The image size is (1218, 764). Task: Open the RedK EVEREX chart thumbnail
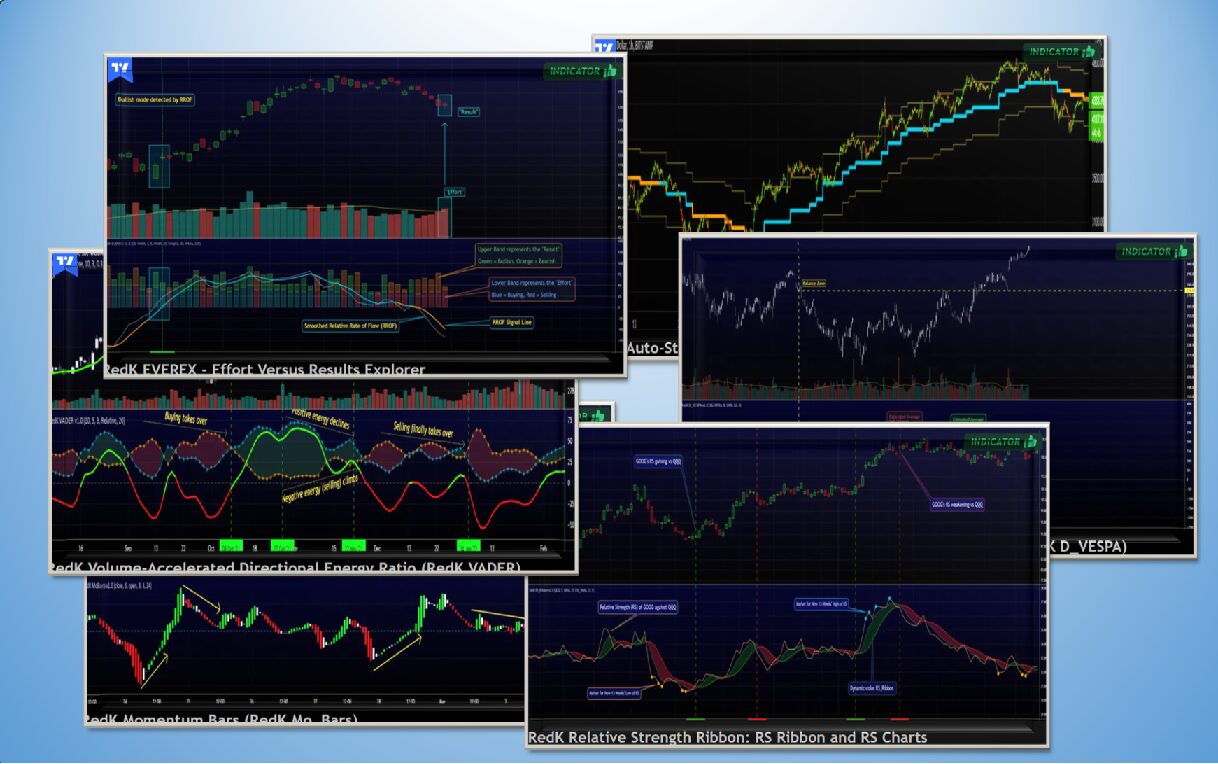365,215
